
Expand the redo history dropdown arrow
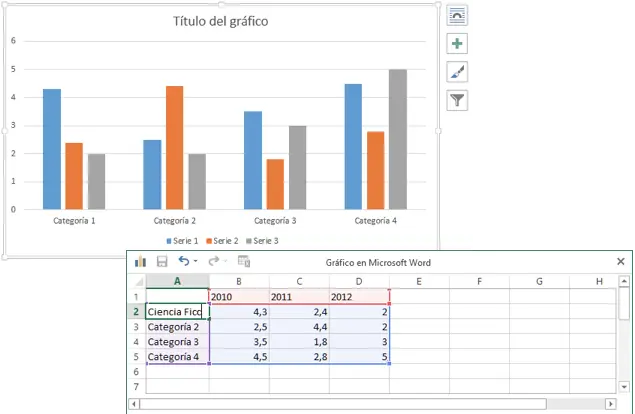pos(225,261)
